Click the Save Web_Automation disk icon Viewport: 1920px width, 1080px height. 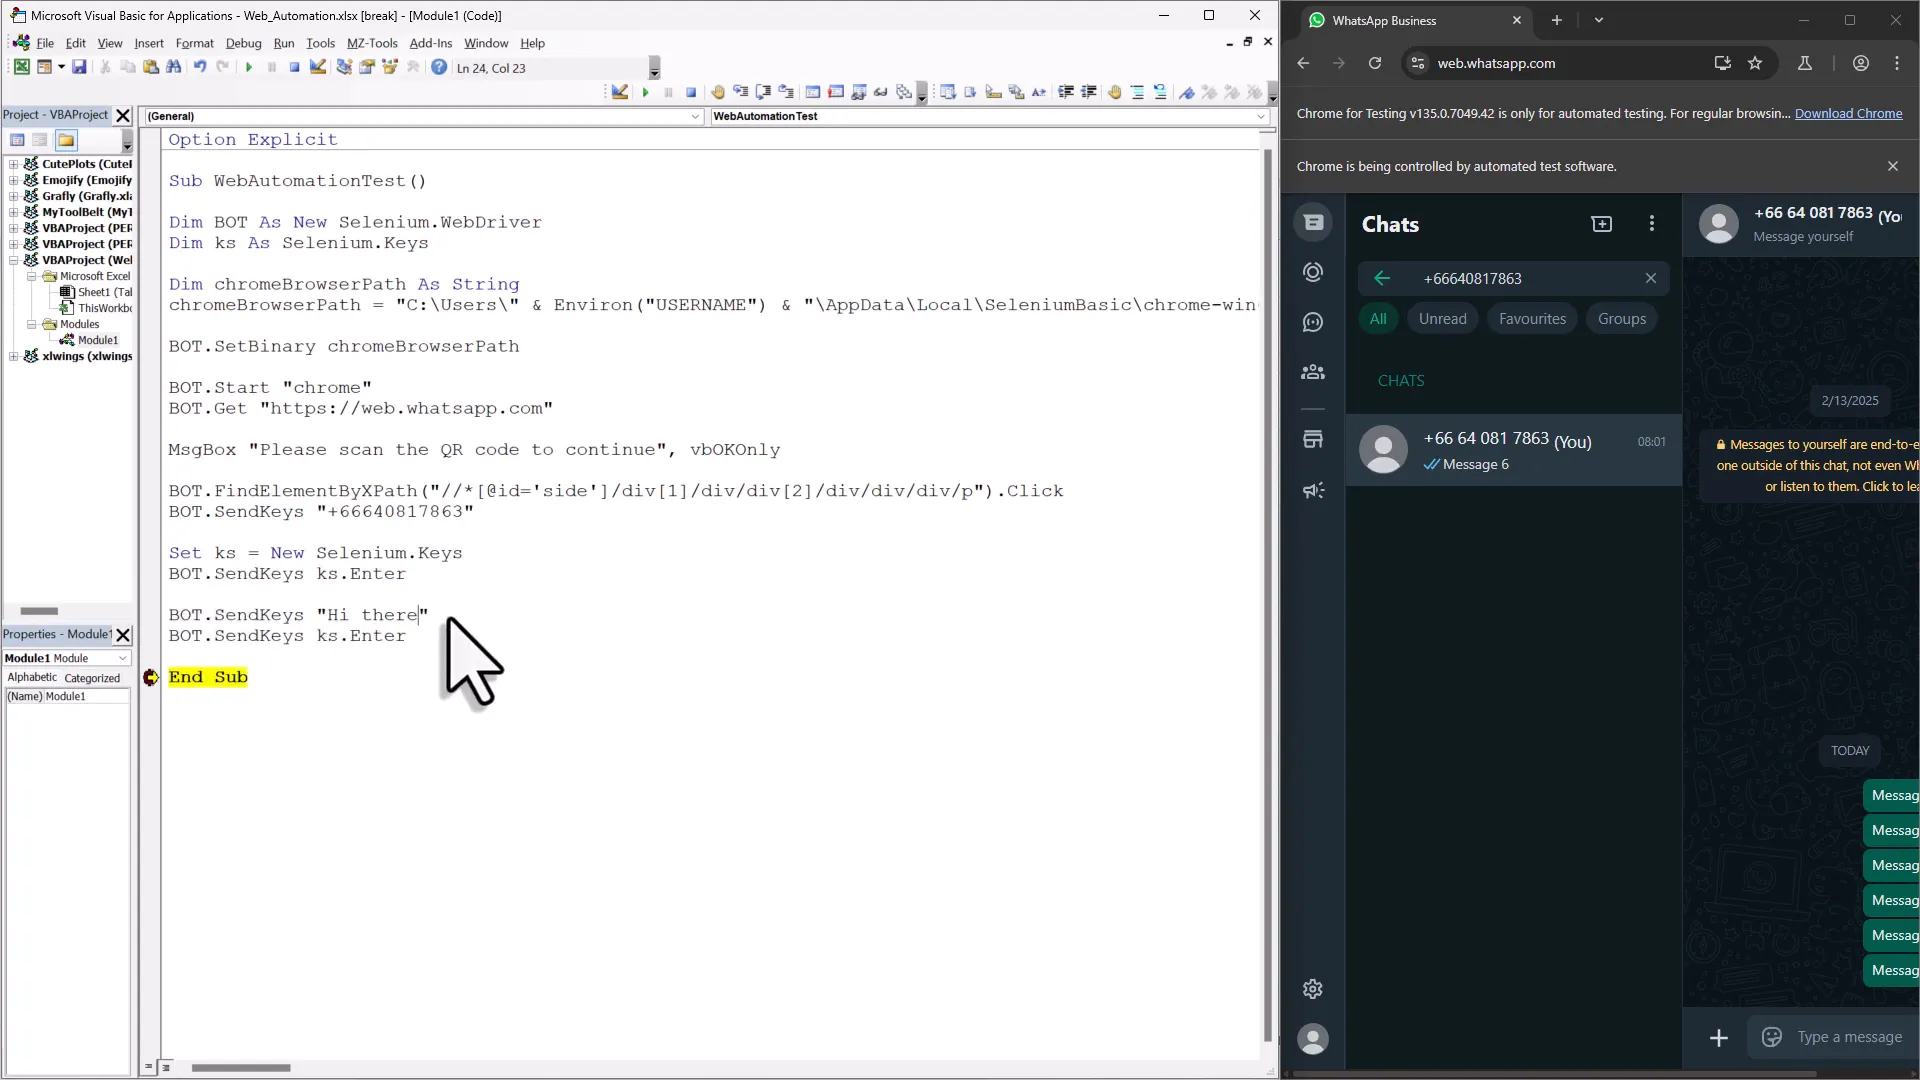(79, 67)
